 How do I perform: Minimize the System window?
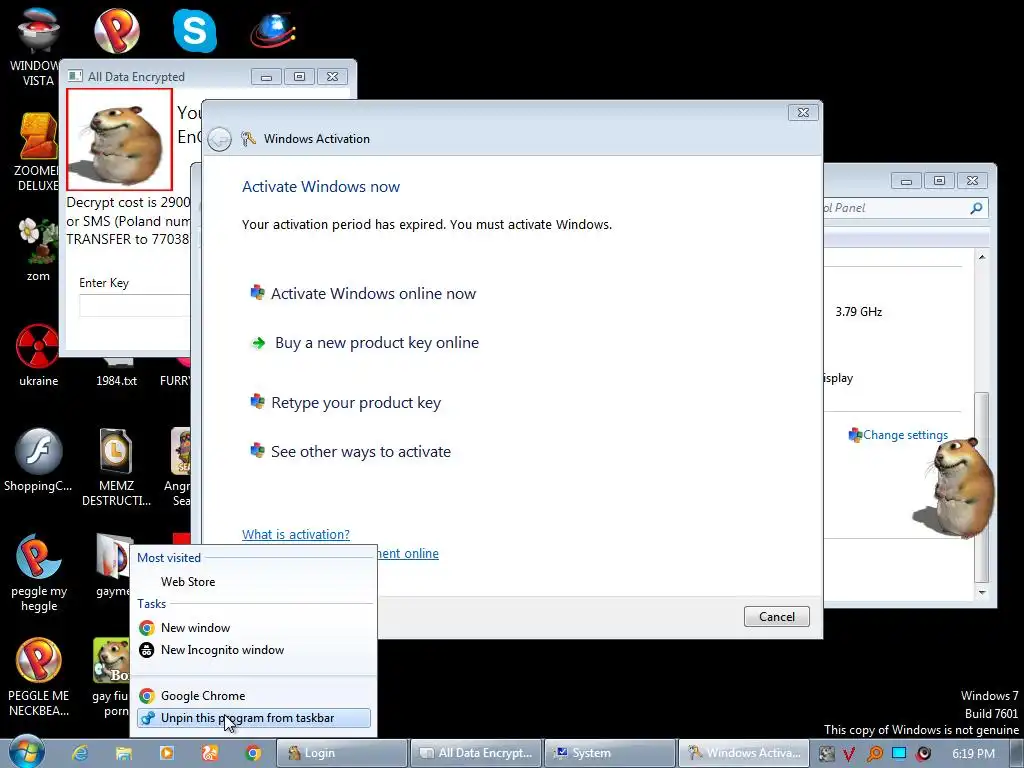click(x=906, y=181)
